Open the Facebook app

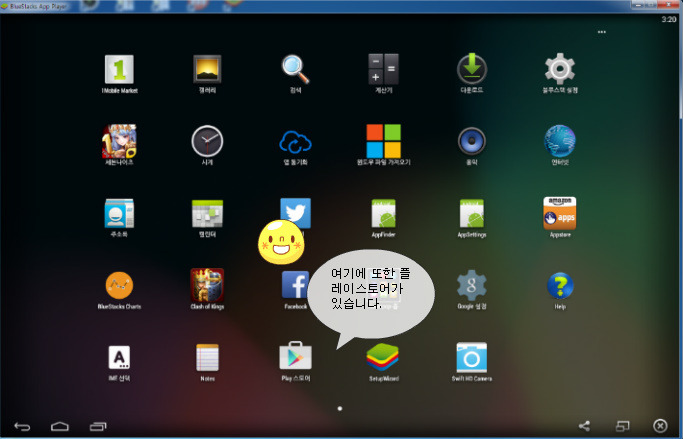coord(295,285)
